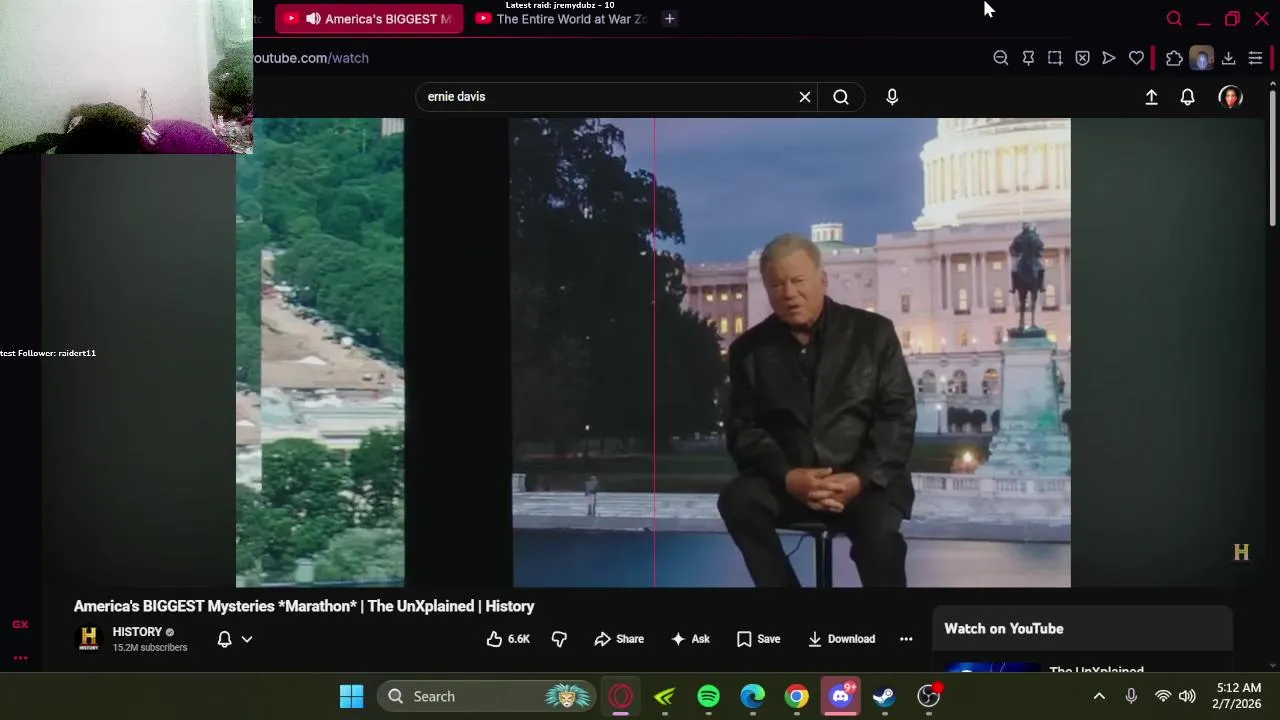The height and width of the screenshot is (720, 1280).
Task: Open YouTube notifications bell
Action: 1187,97
